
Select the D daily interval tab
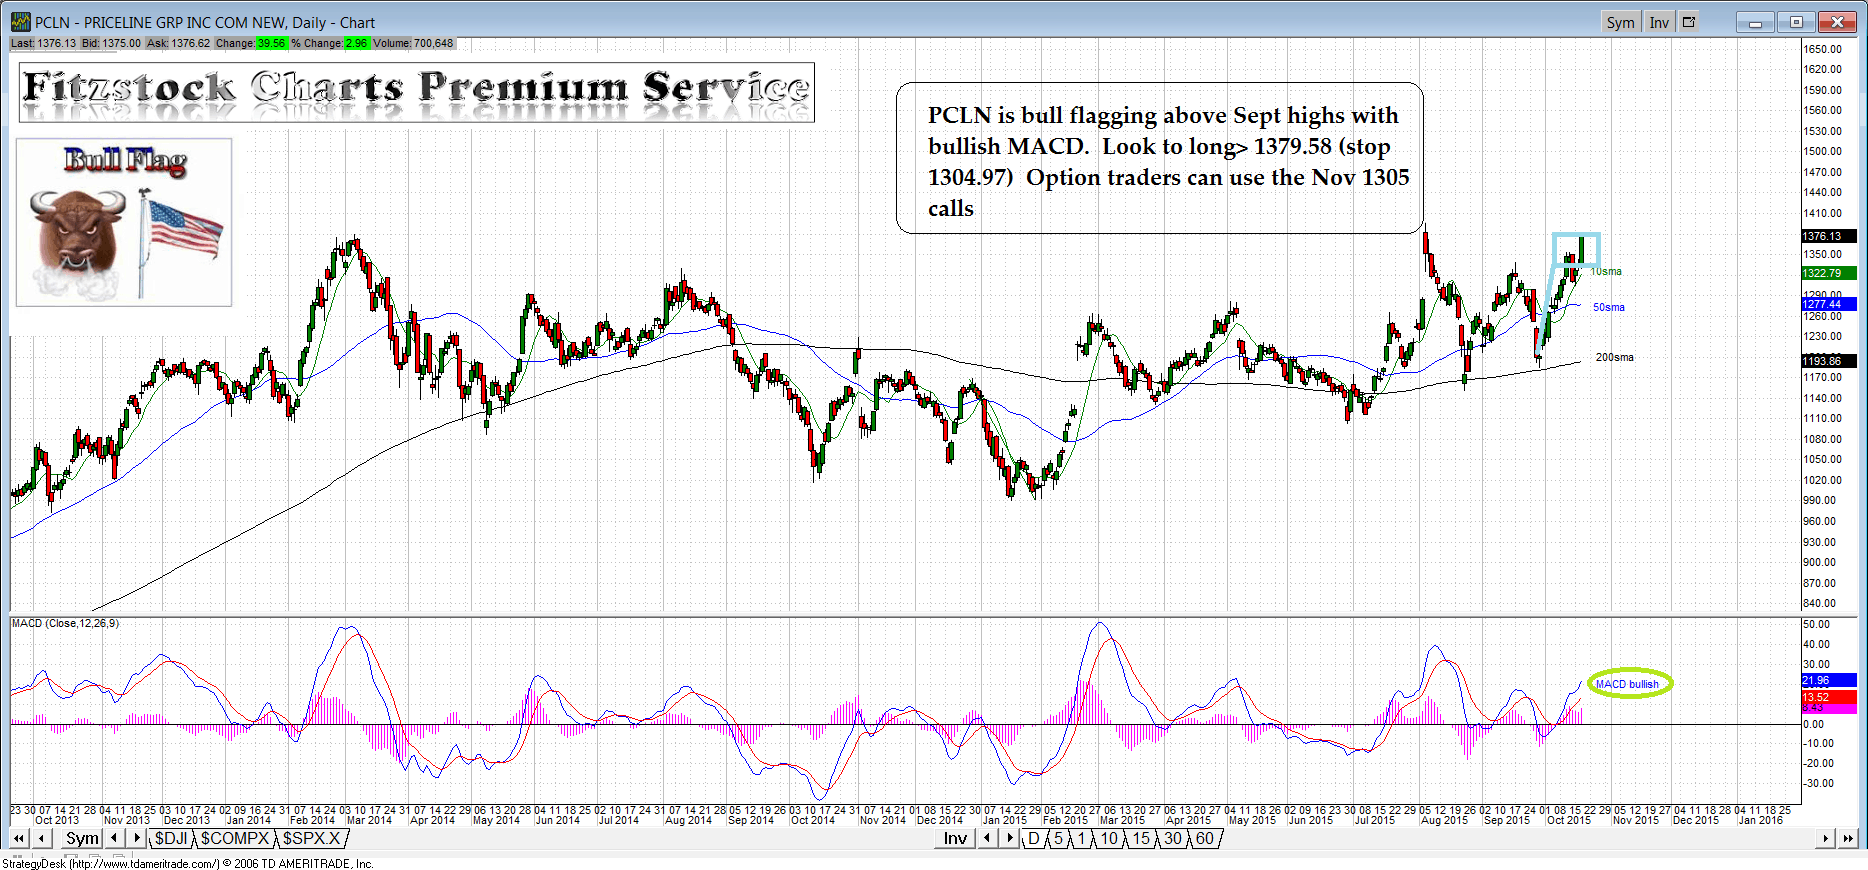1034,838
